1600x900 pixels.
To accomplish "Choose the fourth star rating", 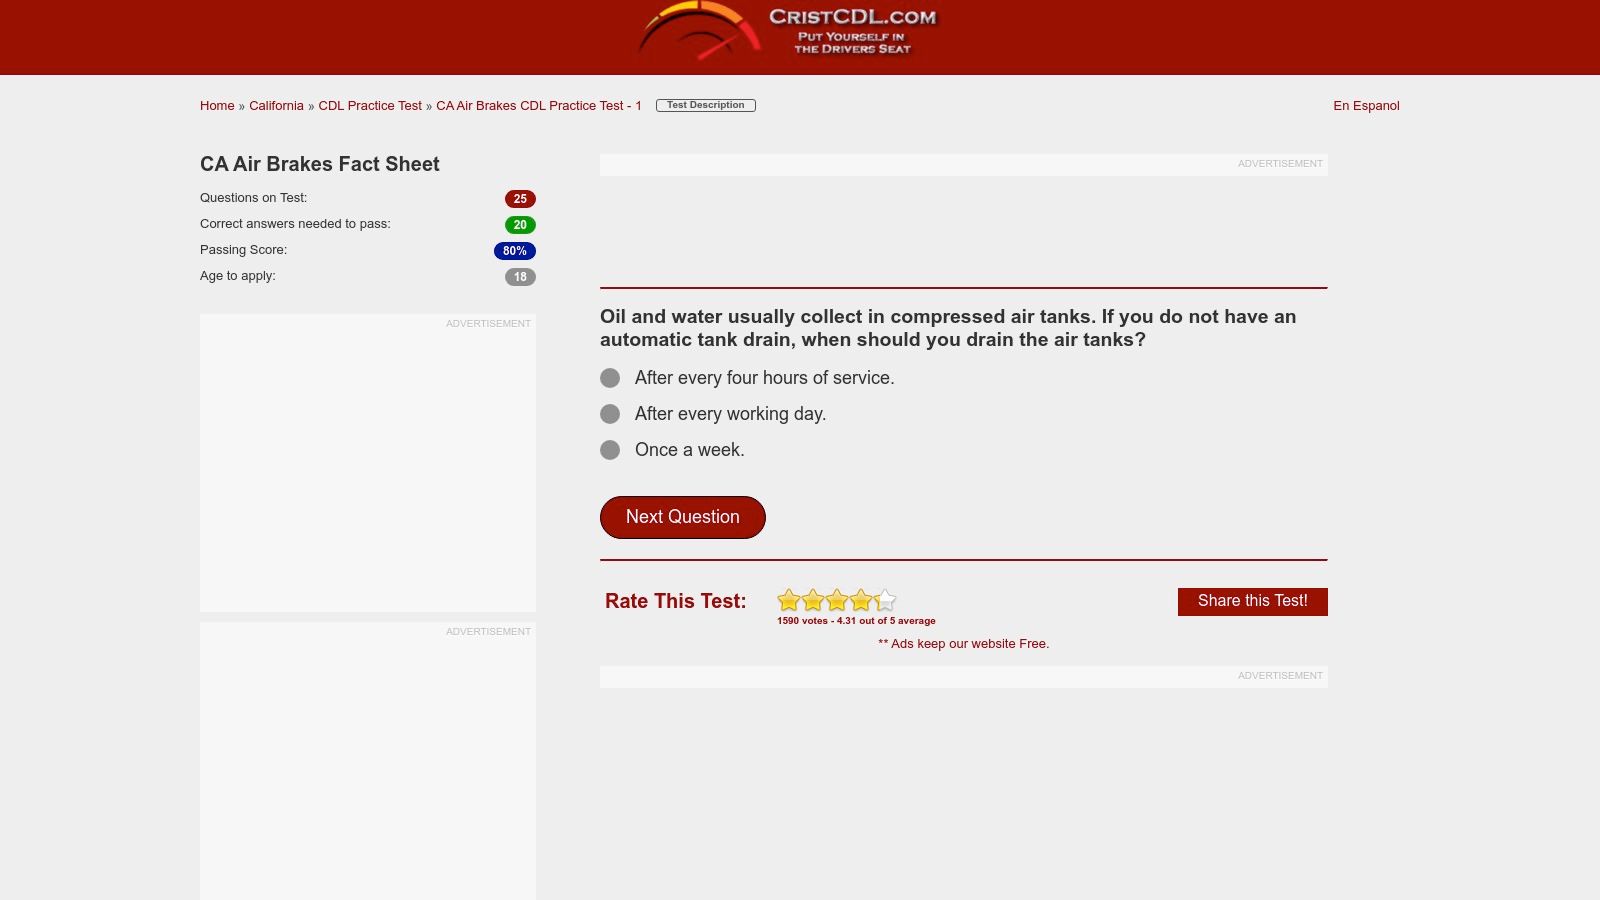I will [x=861, y=600].
